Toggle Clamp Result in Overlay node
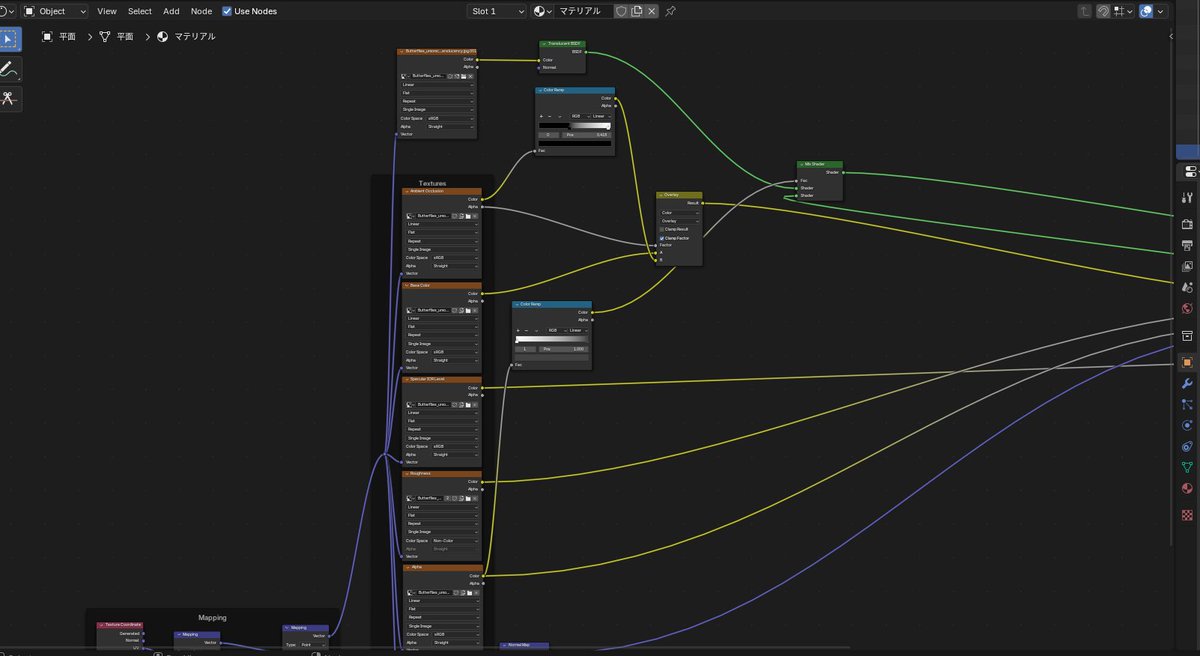This screenshot has width=1200, height=656. 662,229
